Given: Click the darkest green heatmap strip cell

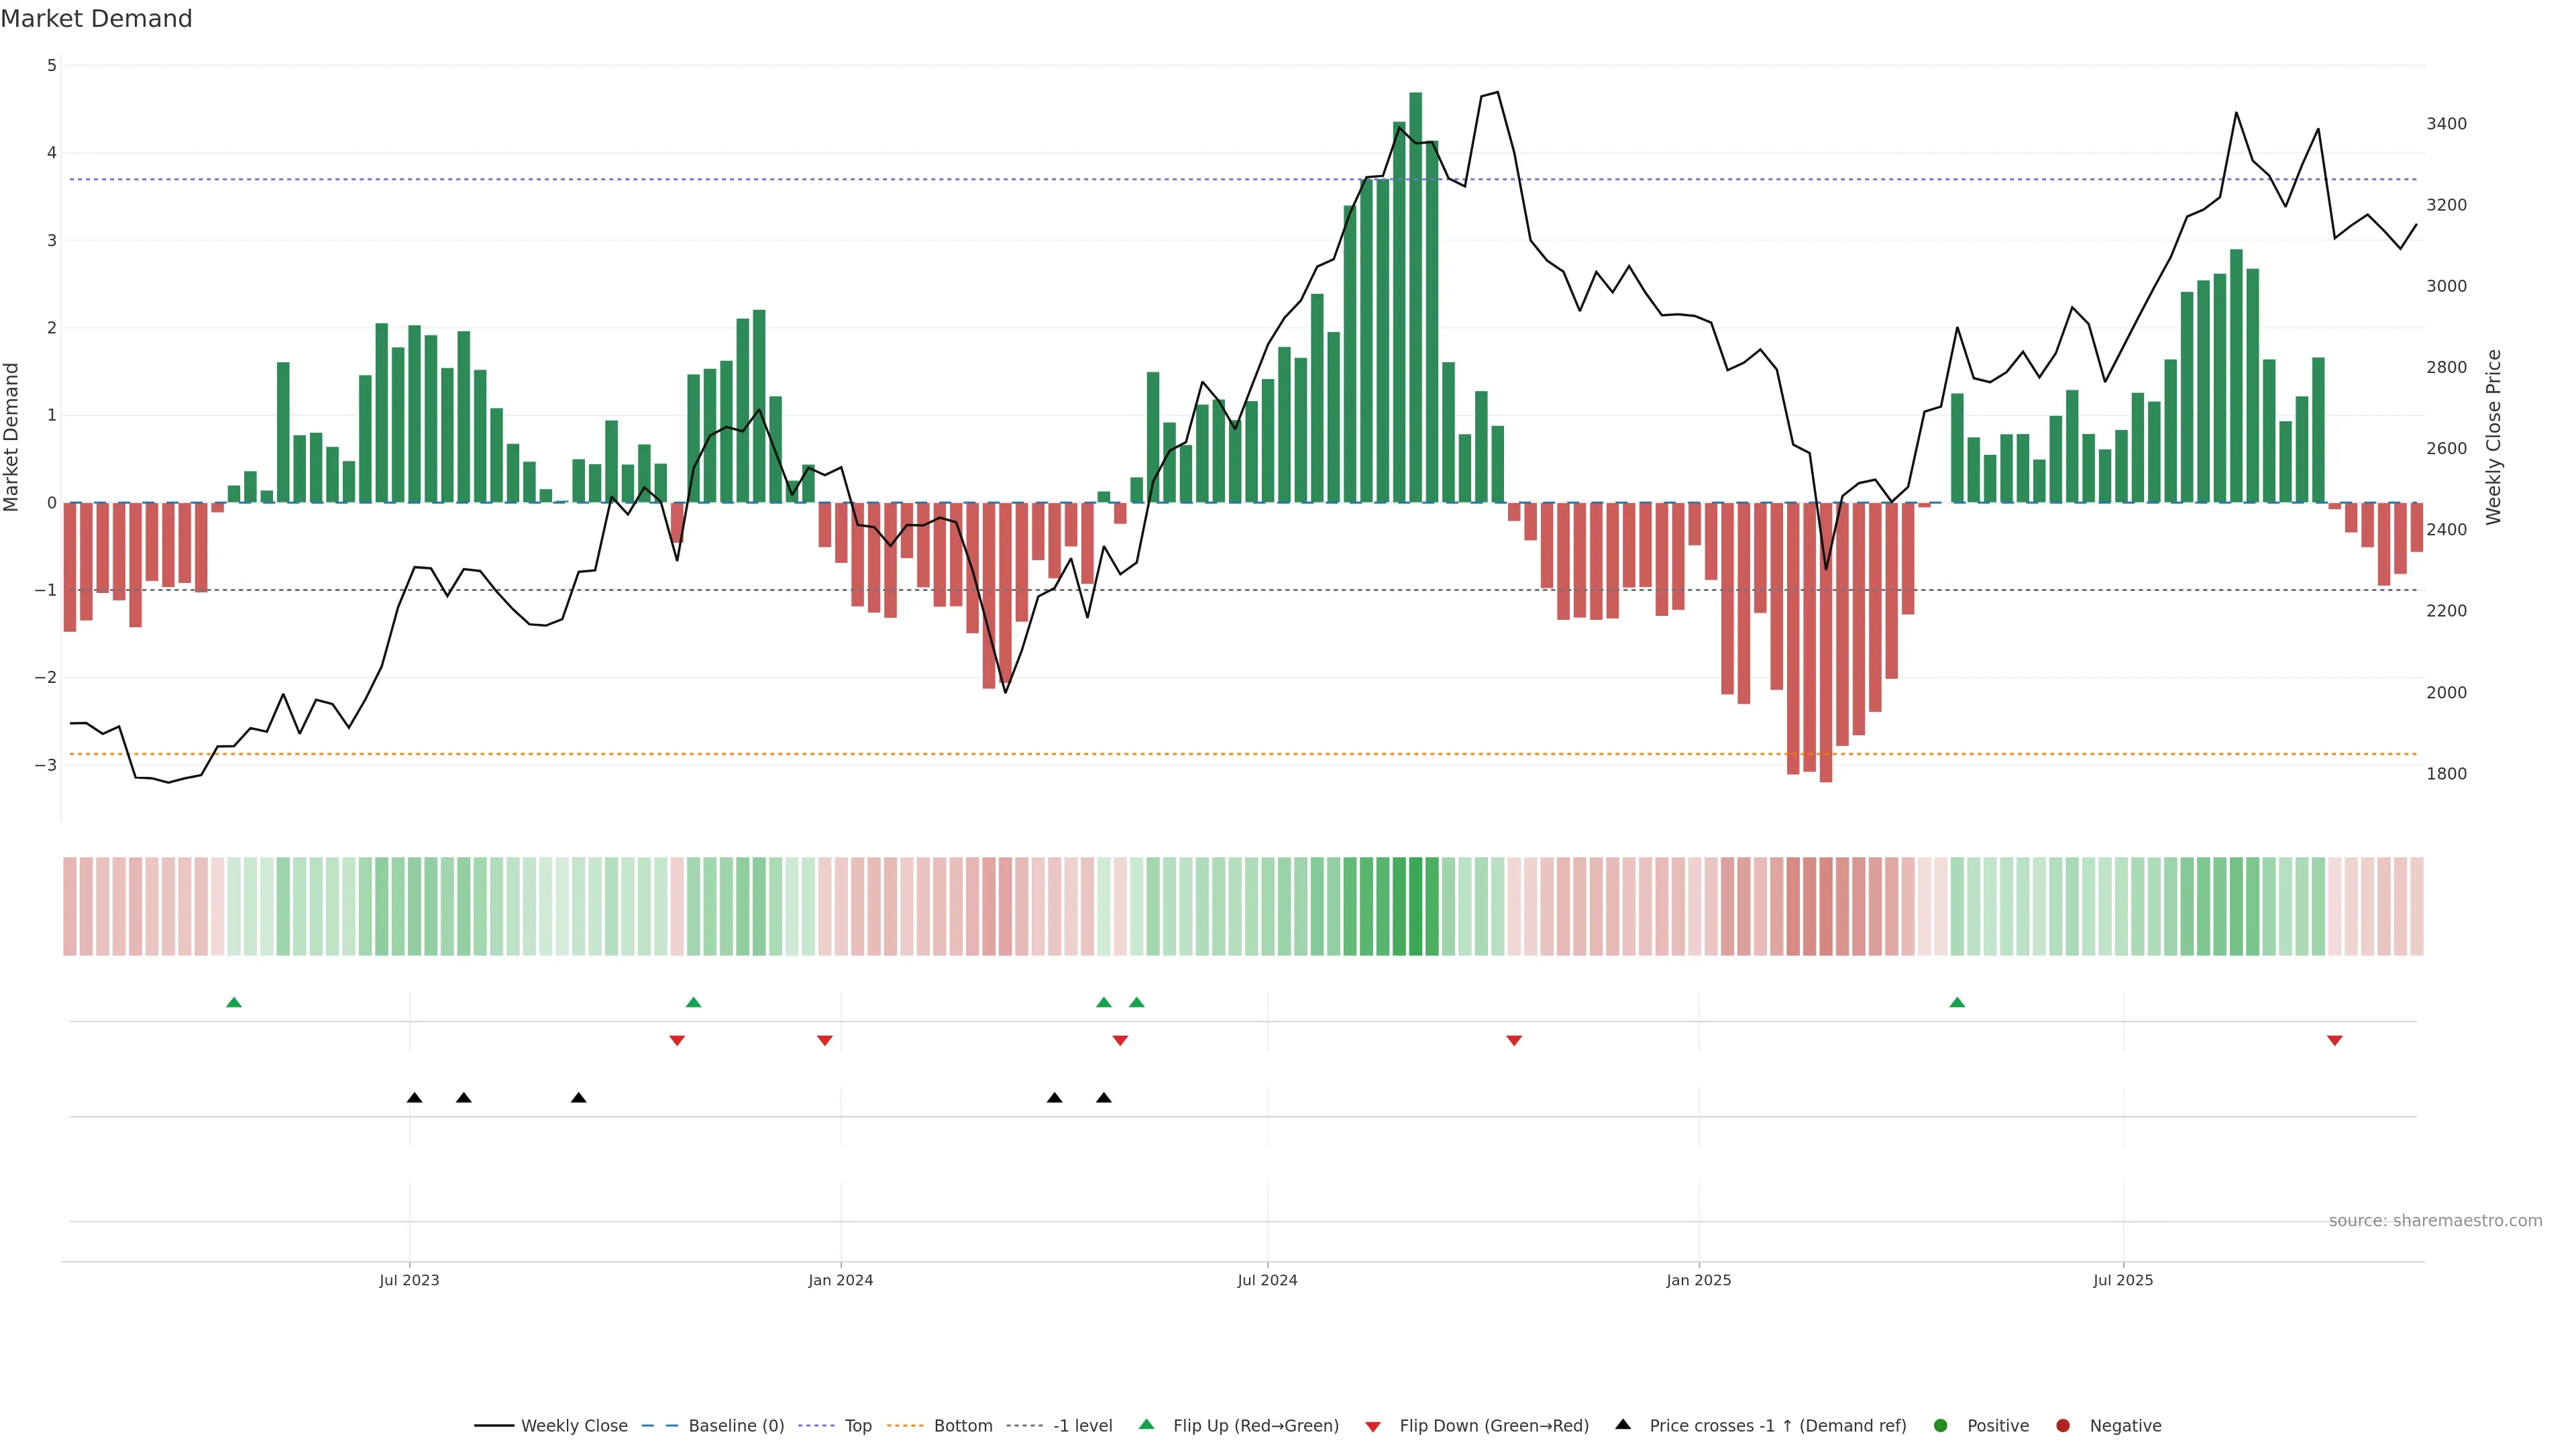Looking at the screenshot, I should [x=1415, y=906].
